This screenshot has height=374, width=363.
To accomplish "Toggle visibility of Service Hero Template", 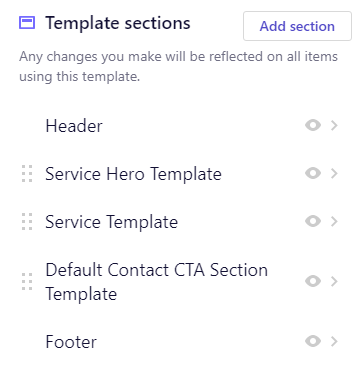I will coord(313,173).
